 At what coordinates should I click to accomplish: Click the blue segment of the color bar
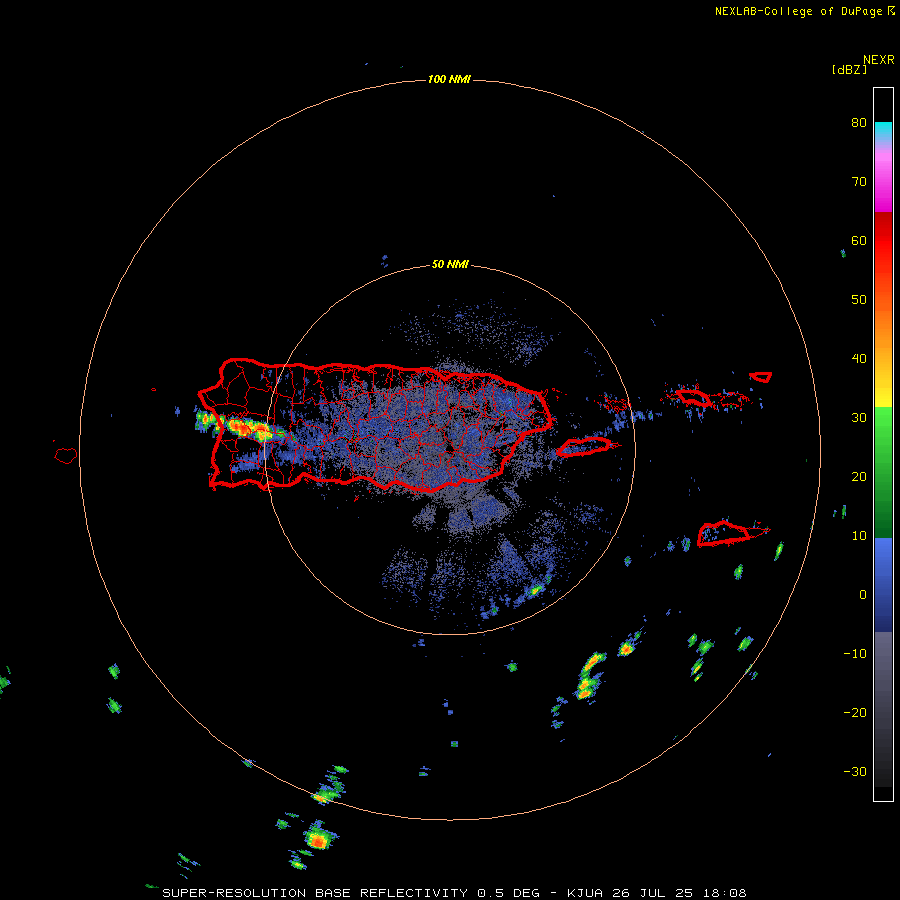pyautogui.click(x=883, y=585)
